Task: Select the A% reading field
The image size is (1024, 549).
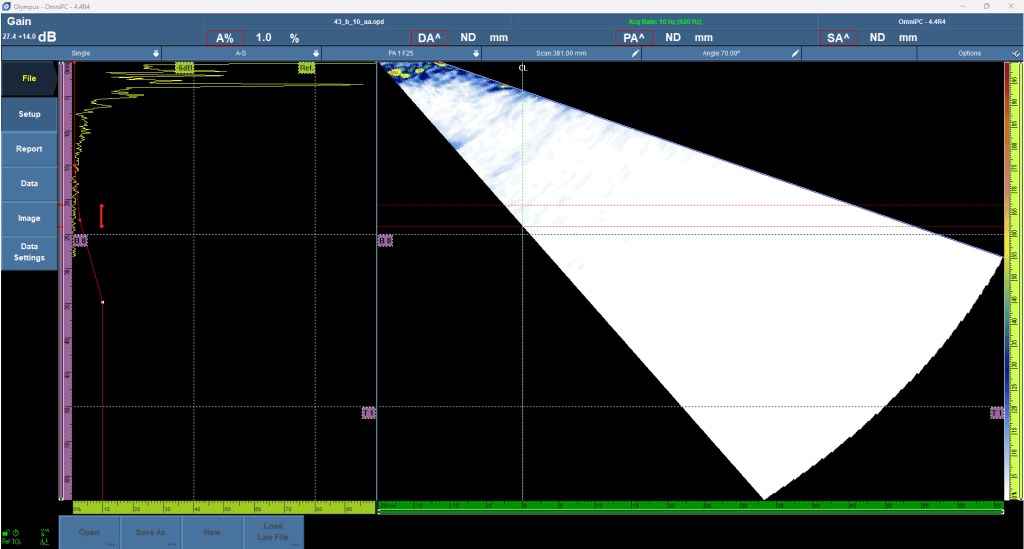Action: click(225, 38)
